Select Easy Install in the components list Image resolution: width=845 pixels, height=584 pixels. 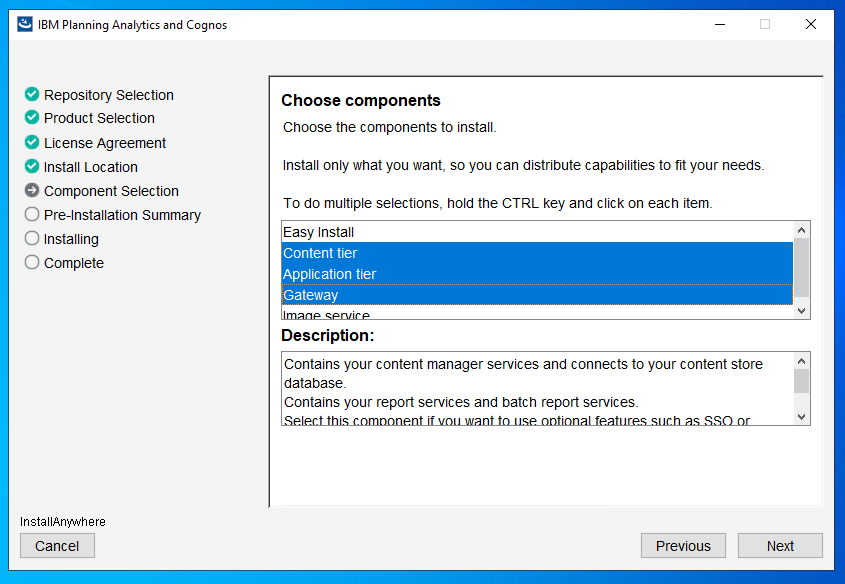click(537, 232)
